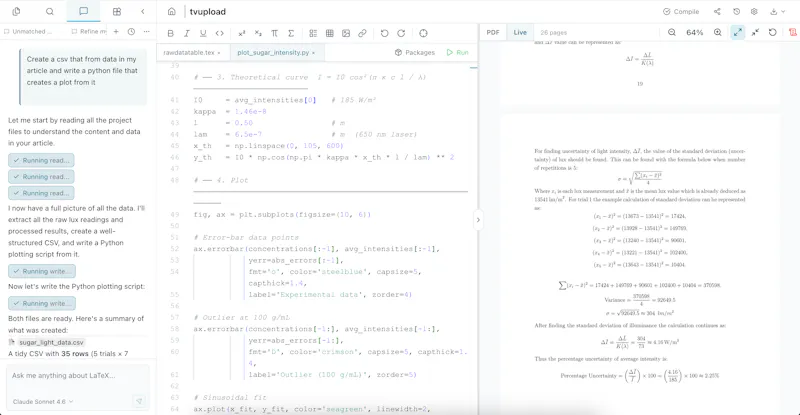Switch to plot_sugar_intensity.py tab

click(273, 53)
